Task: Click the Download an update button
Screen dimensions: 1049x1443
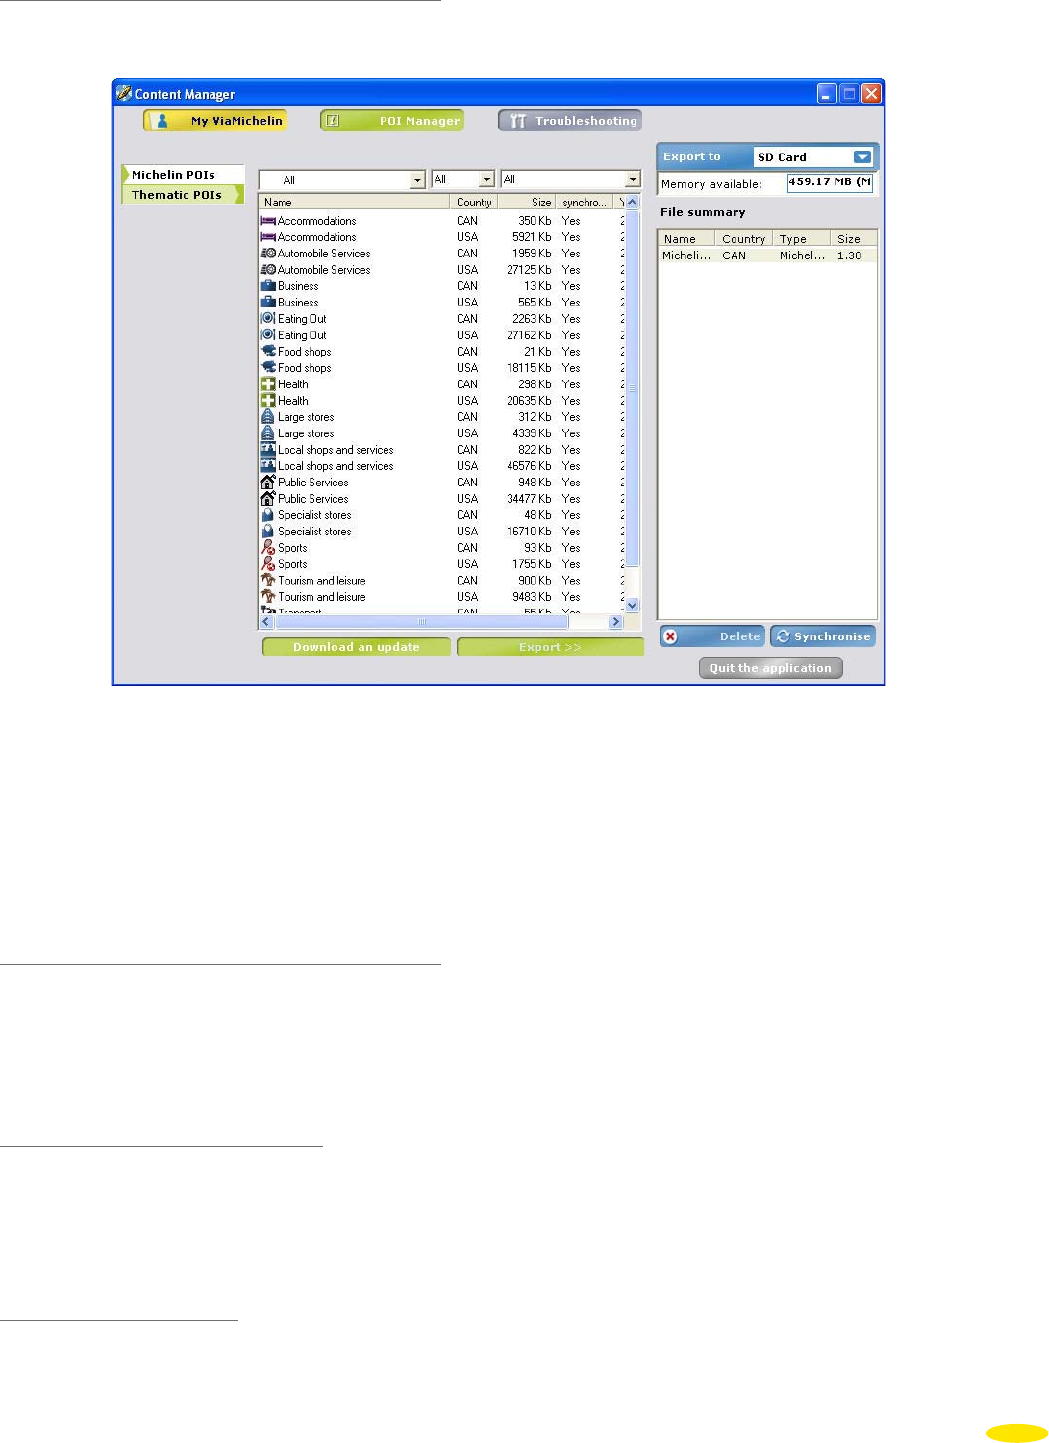Action: point(356,647)
